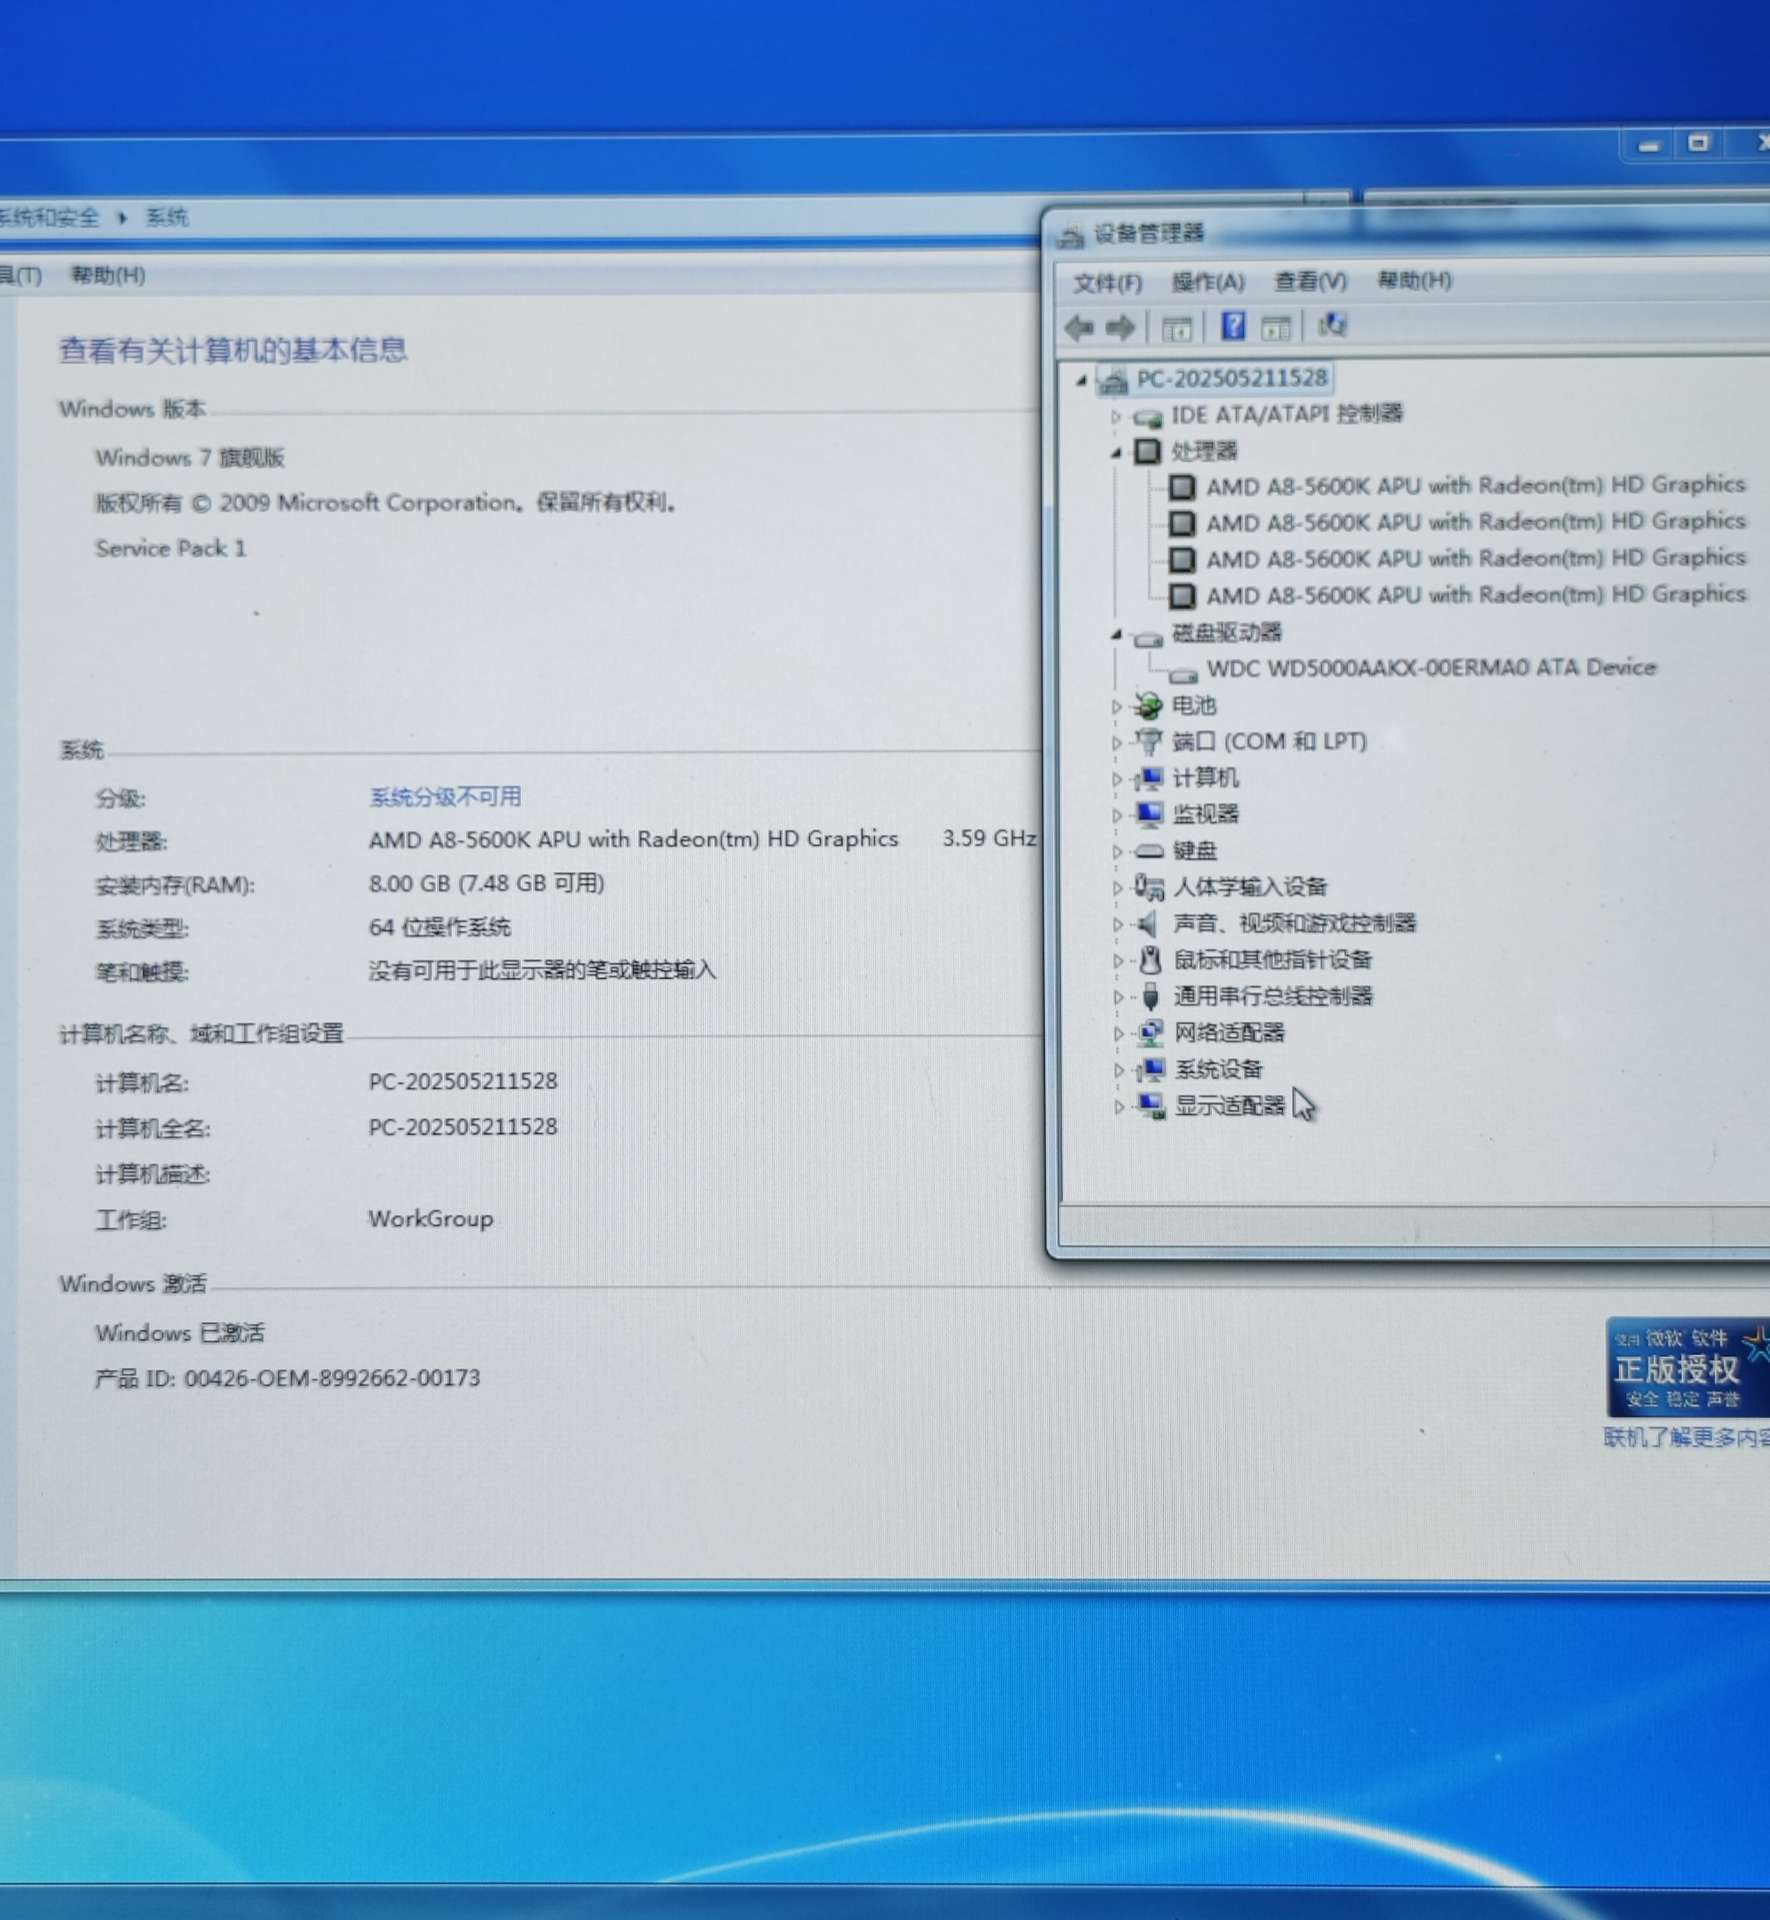Select the 鼠标和其他指针设备 icon
The image size is (1770, 1920).
click(x=1150, y=960)
